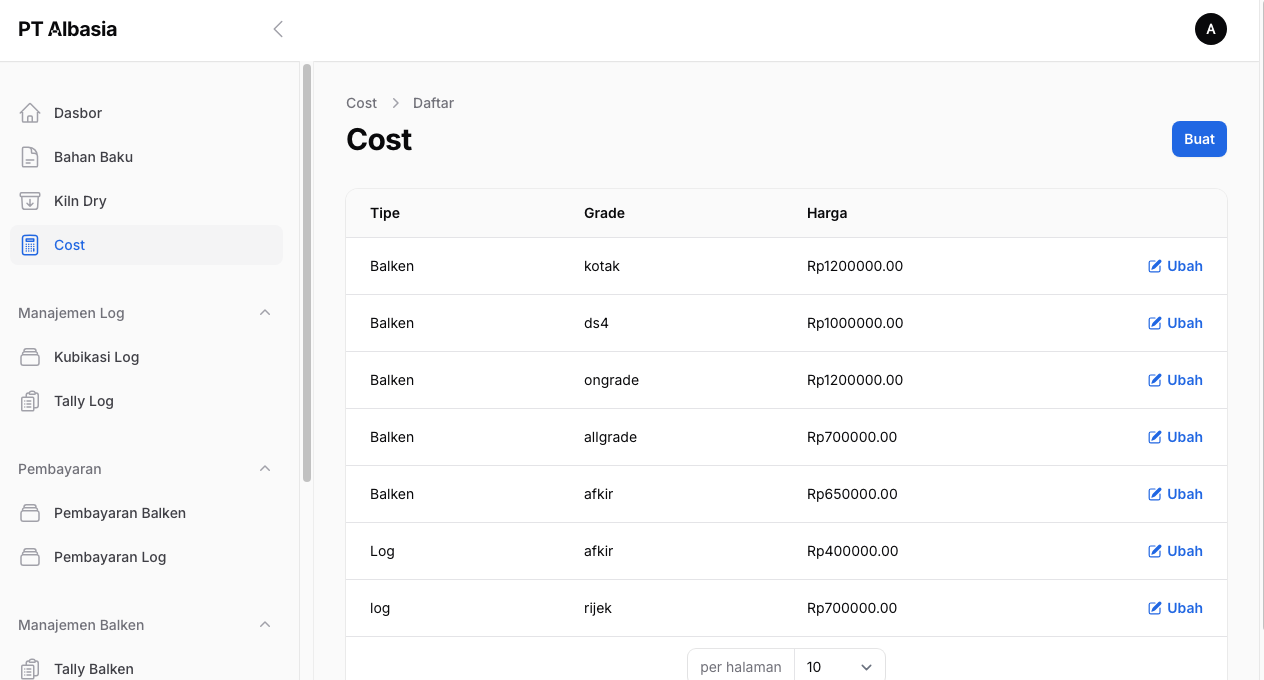Open the user avatar menu
The height and width of the screenshot is (680, 1264).
pos(1210,29)
